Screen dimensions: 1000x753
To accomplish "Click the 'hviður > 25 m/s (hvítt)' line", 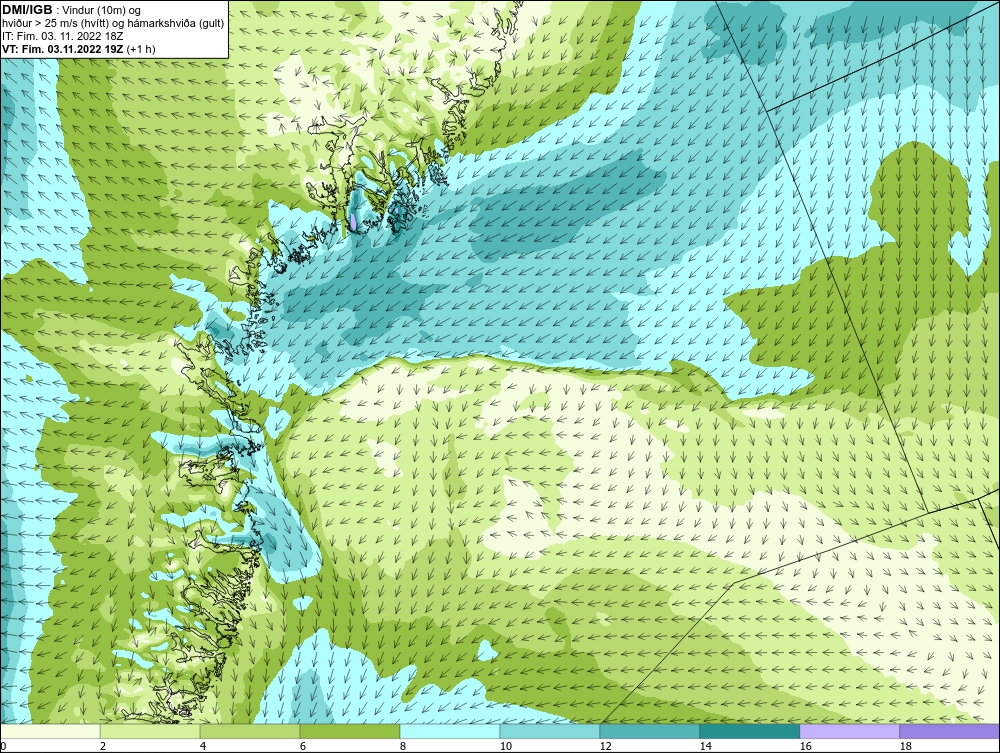I will pyautogui.click(x=57, y=24).
